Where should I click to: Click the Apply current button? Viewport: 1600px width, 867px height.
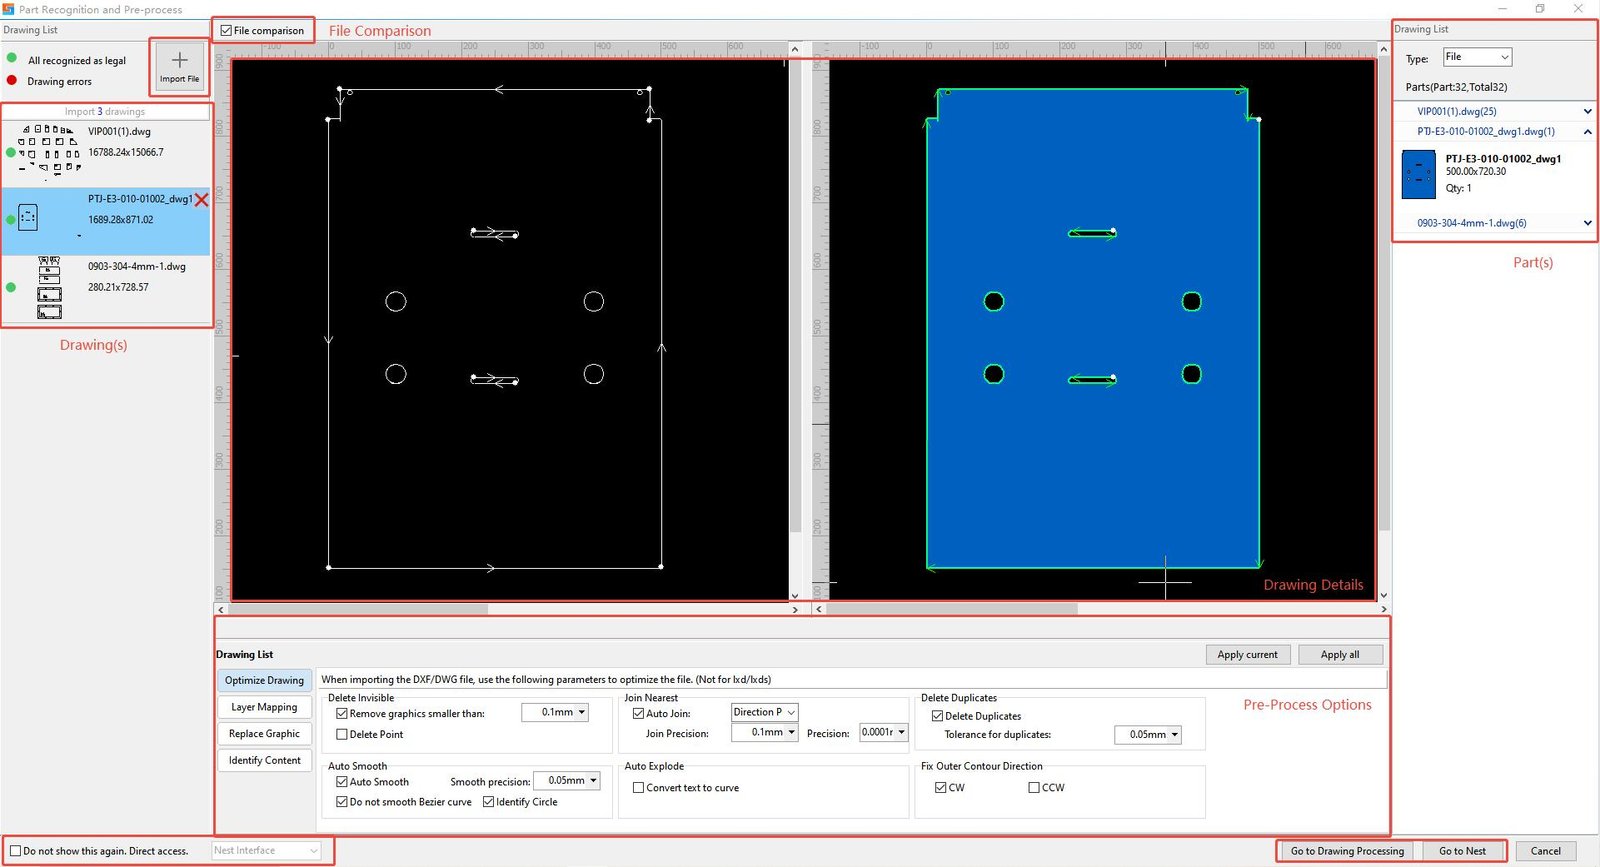point(1247,654)
